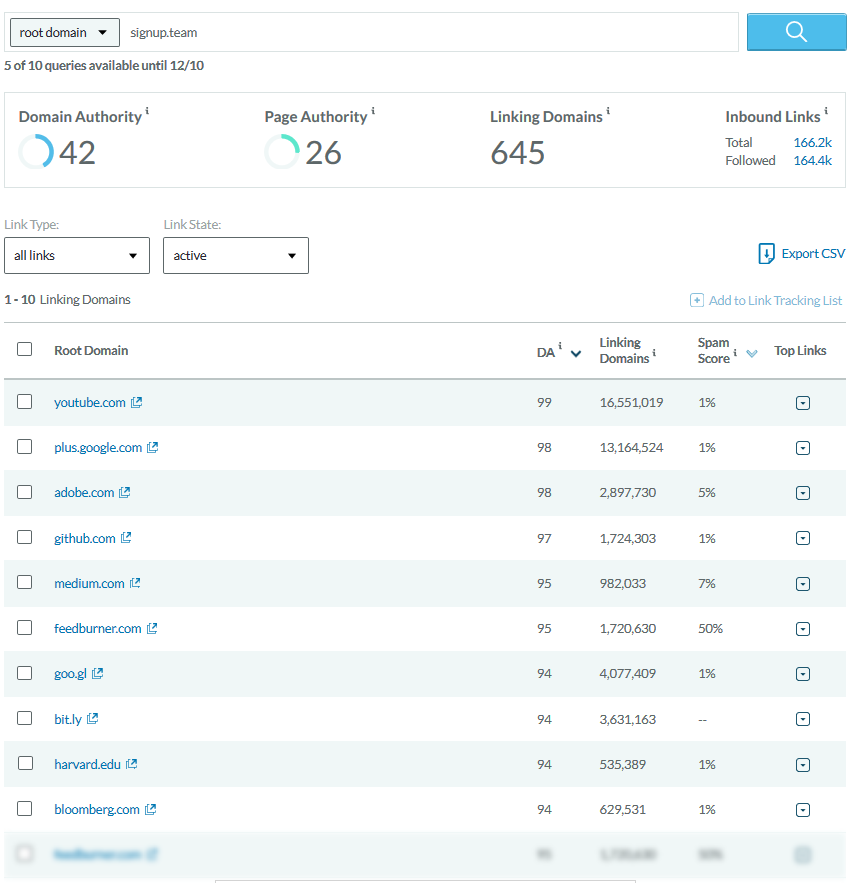The image size is (856, 883).
Task: Open bit.ly external link icon
Action: [x=92, y=719]
